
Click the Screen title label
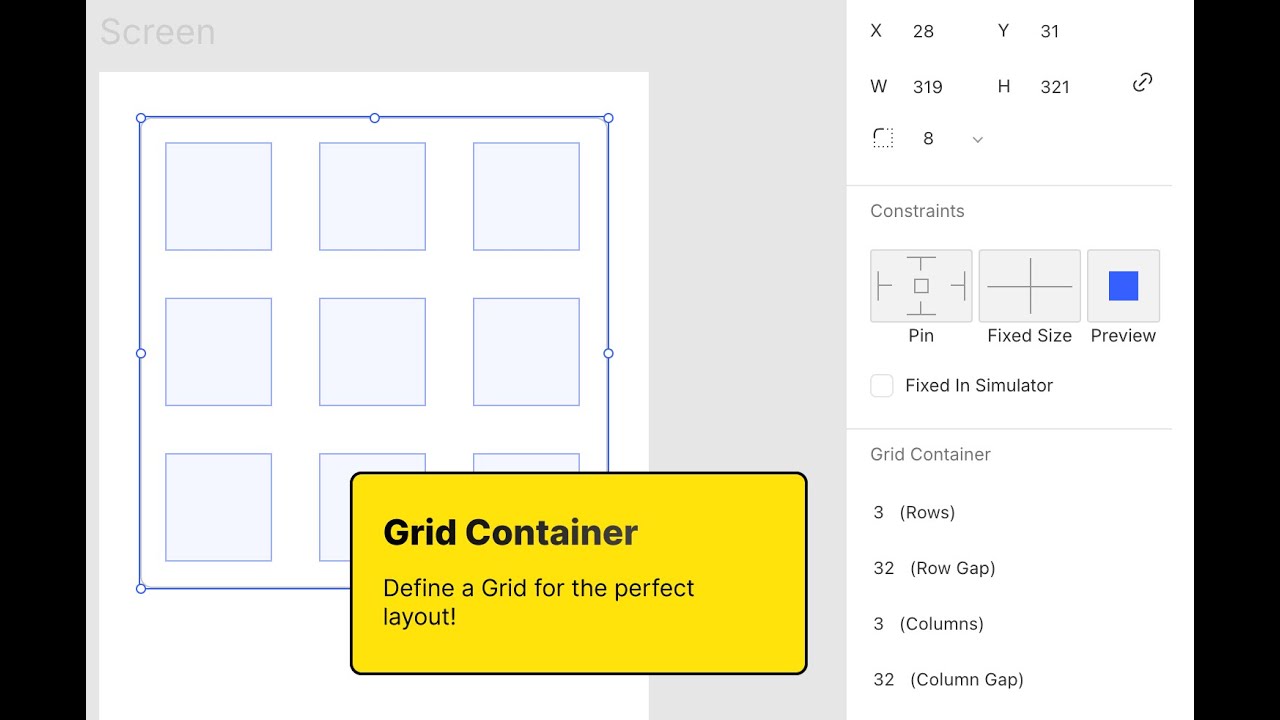point(157,32)
